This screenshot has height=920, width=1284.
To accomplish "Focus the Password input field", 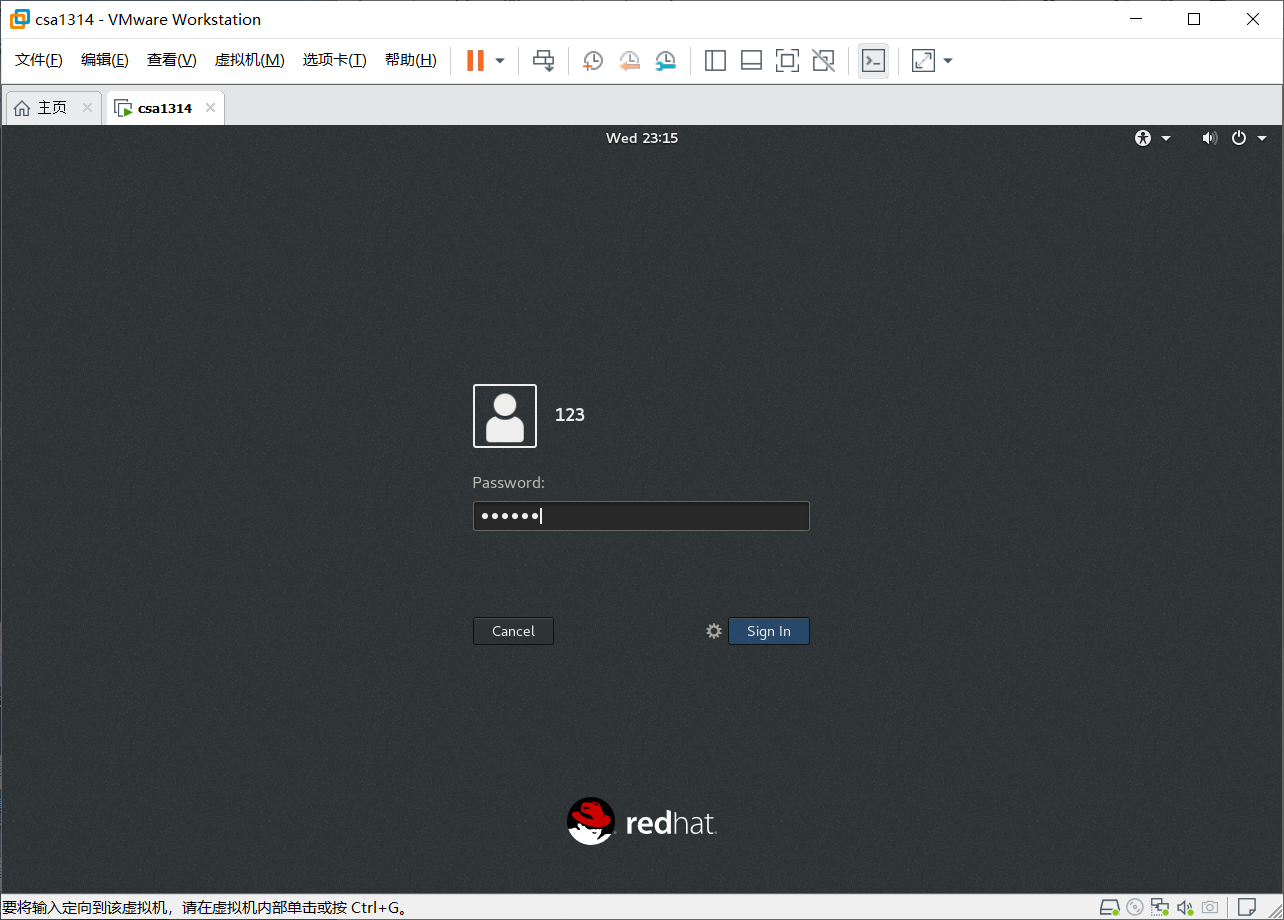I will [x=641, y=516].
